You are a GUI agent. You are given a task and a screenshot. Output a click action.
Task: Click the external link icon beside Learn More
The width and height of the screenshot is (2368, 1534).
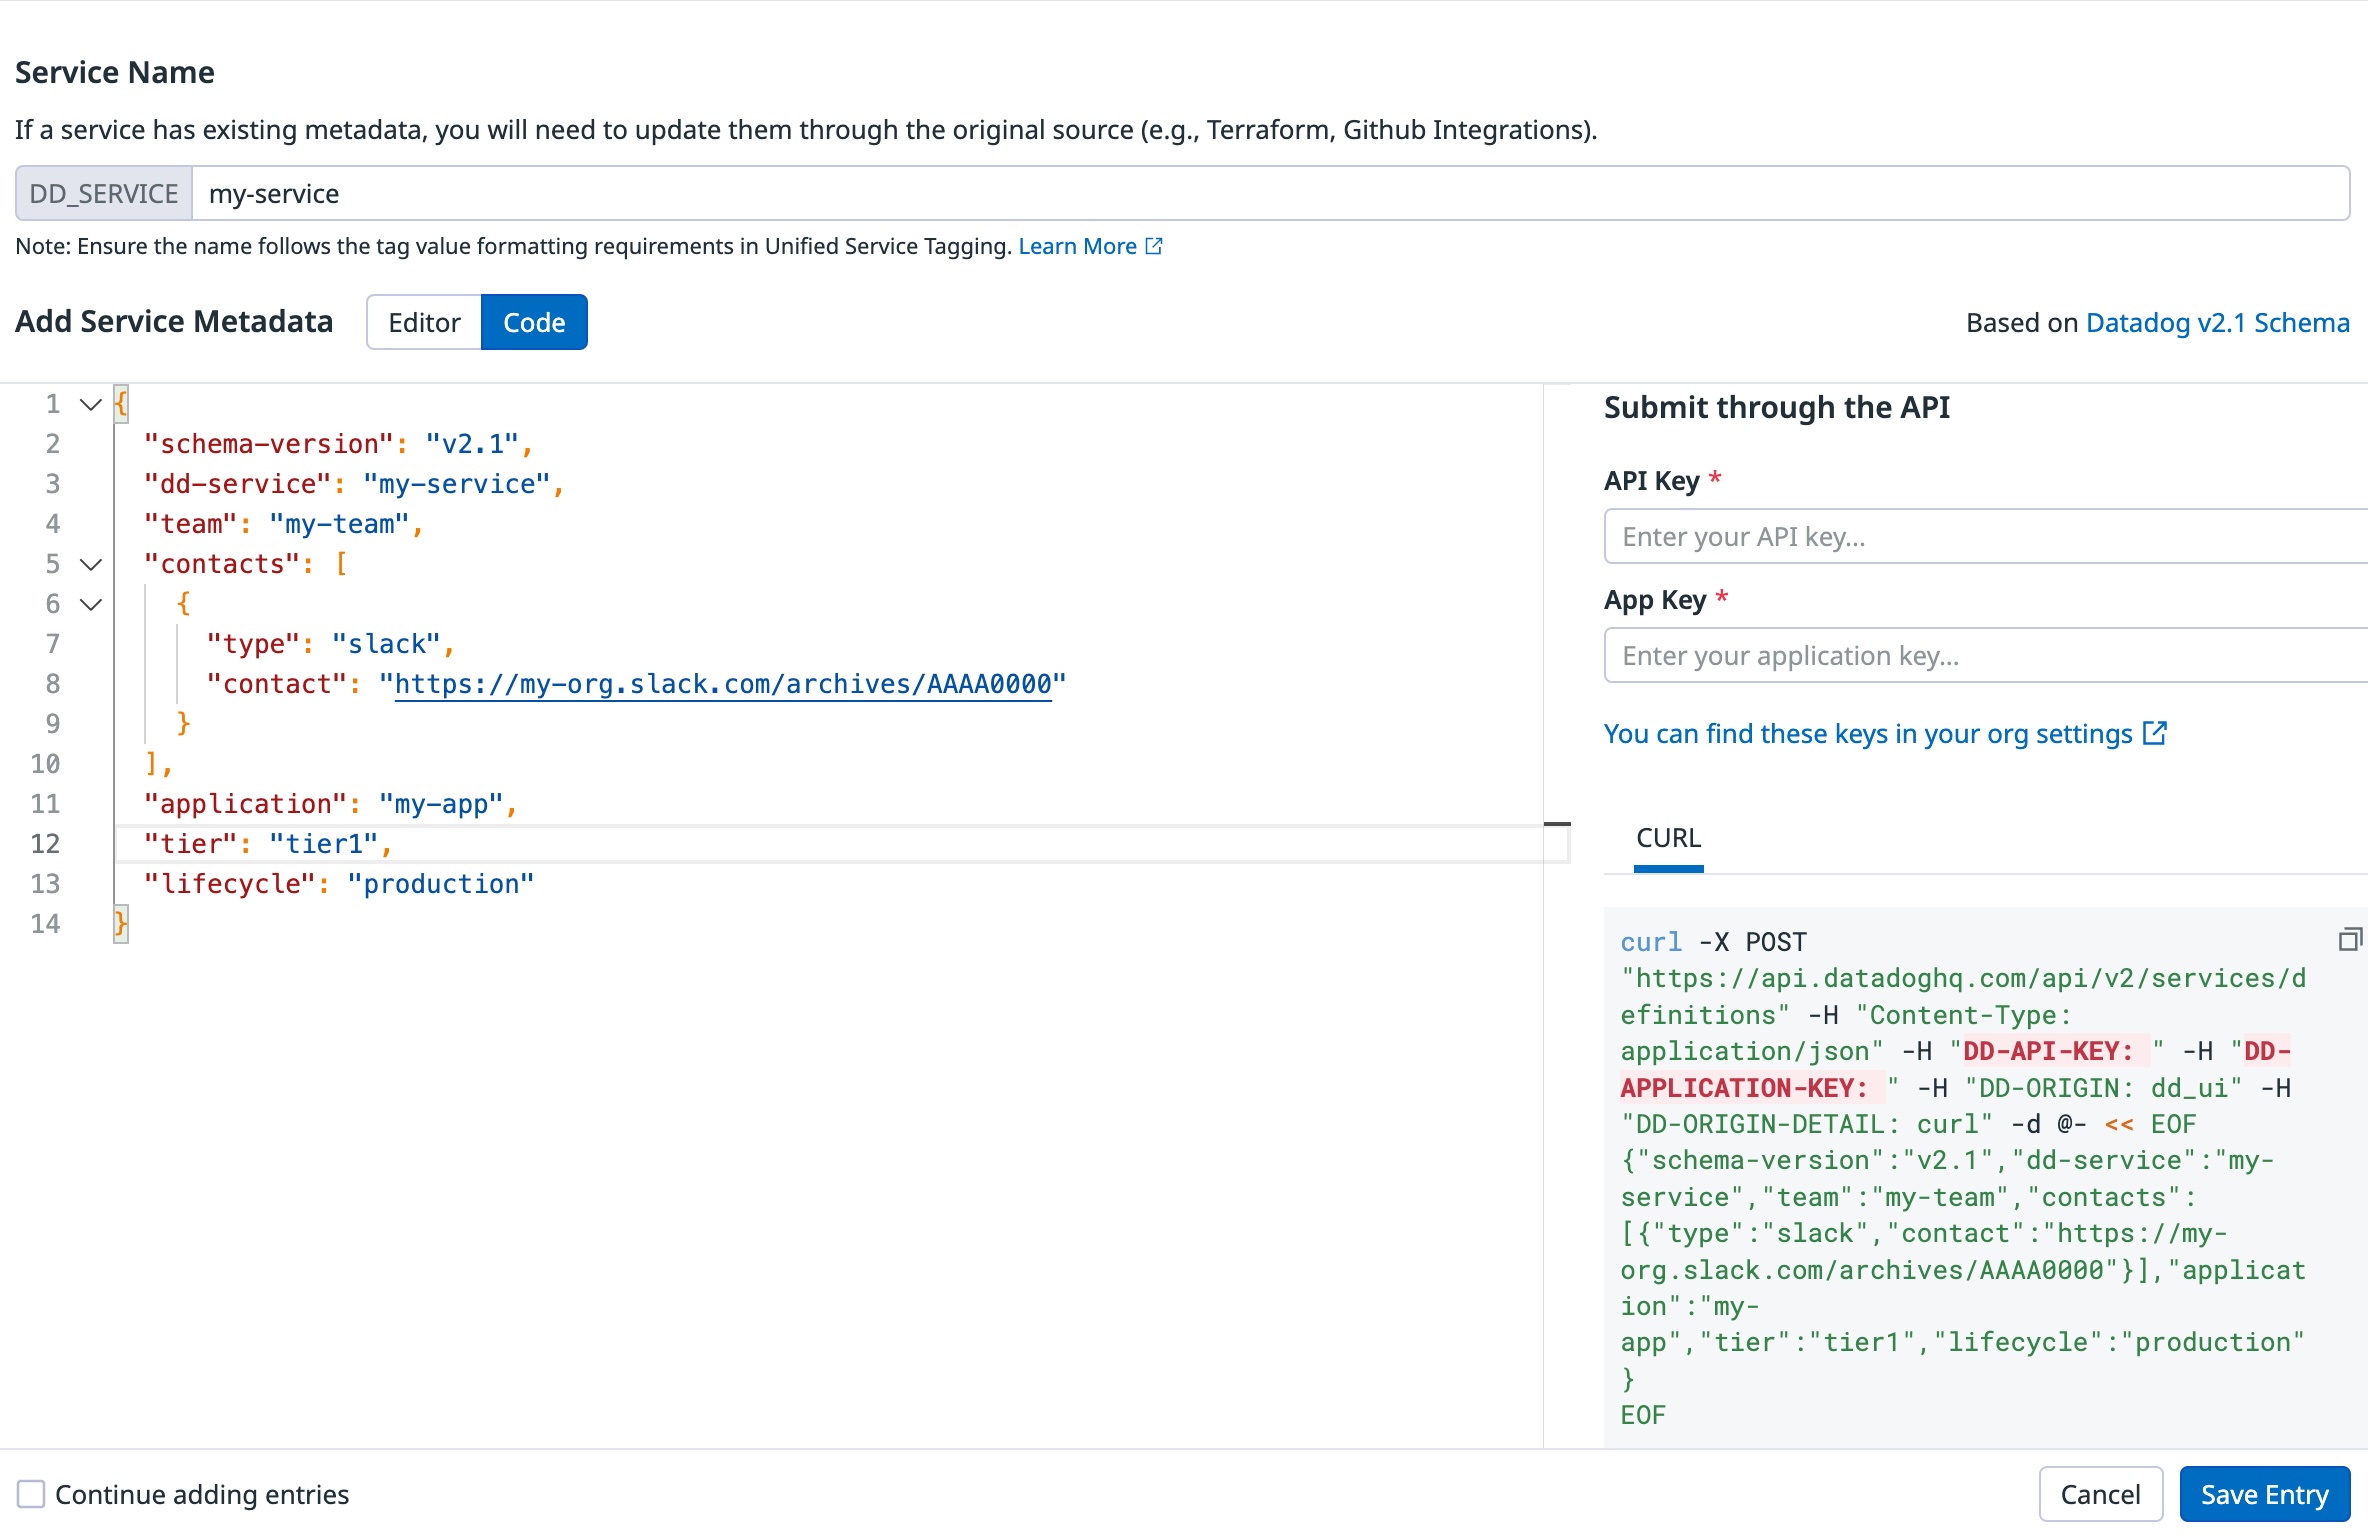tap(1154, 246)
